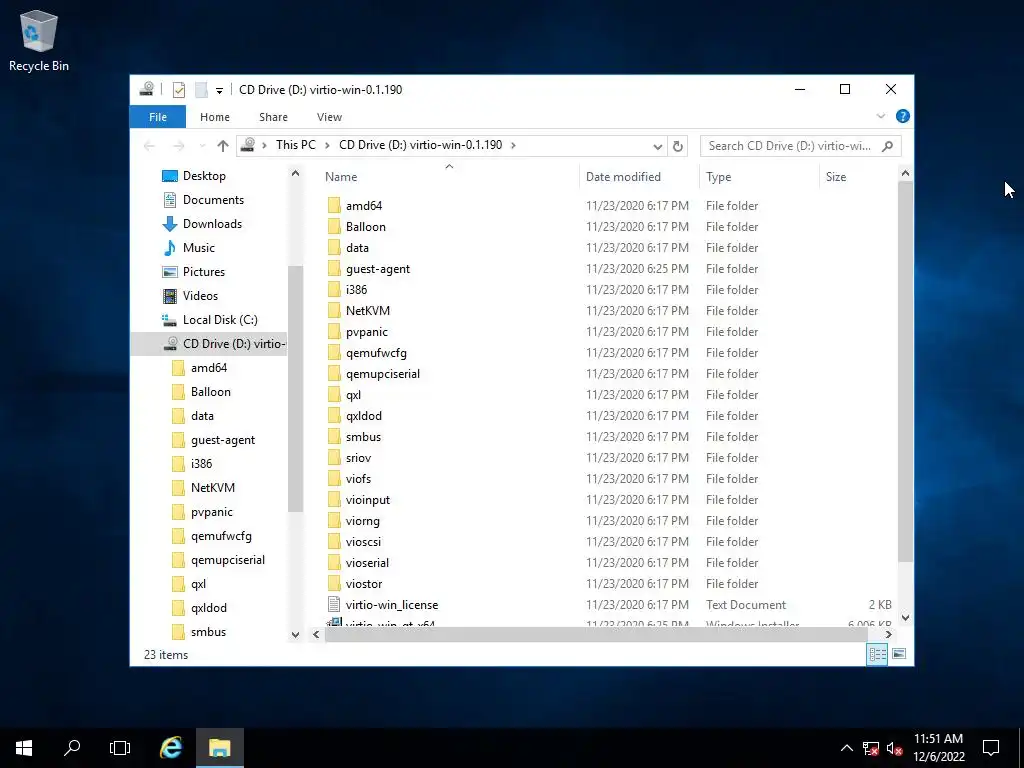Click the file list scroll down arrow
Image resolution: width=1024 pixels, height=768 pixels.
click(x=905, y=618)
